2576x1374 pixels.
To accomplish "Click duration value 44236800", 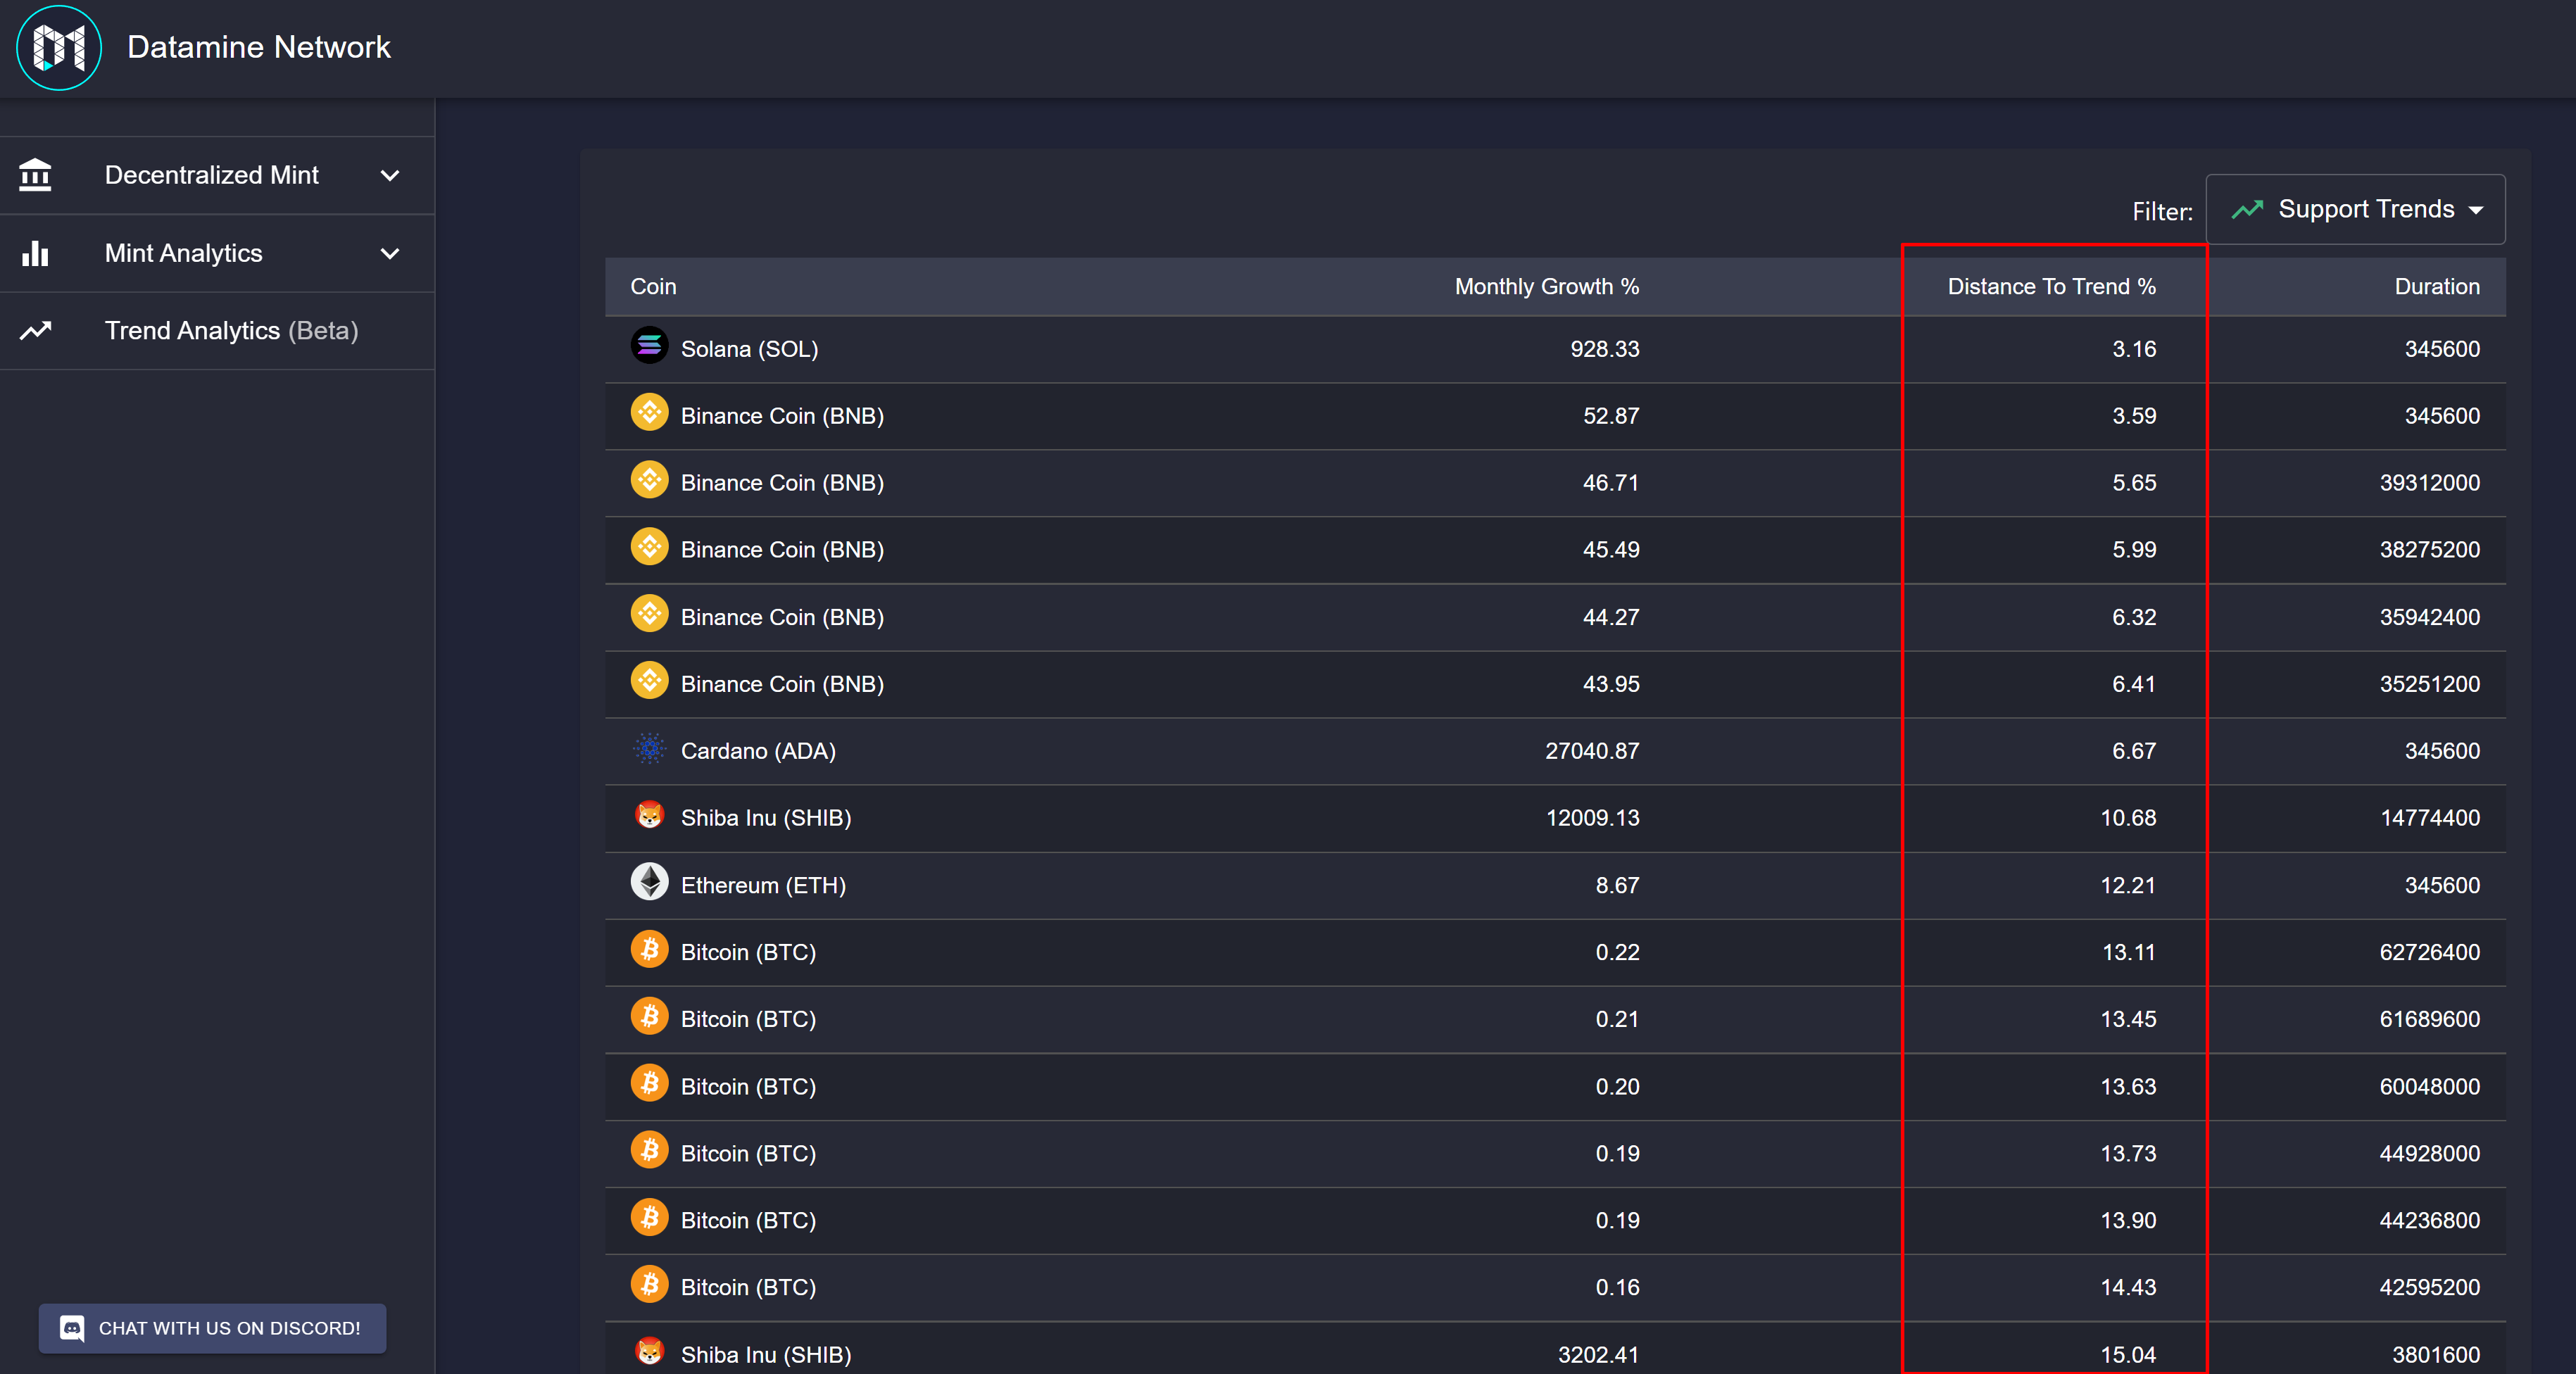I will tap(2429, 1221).
